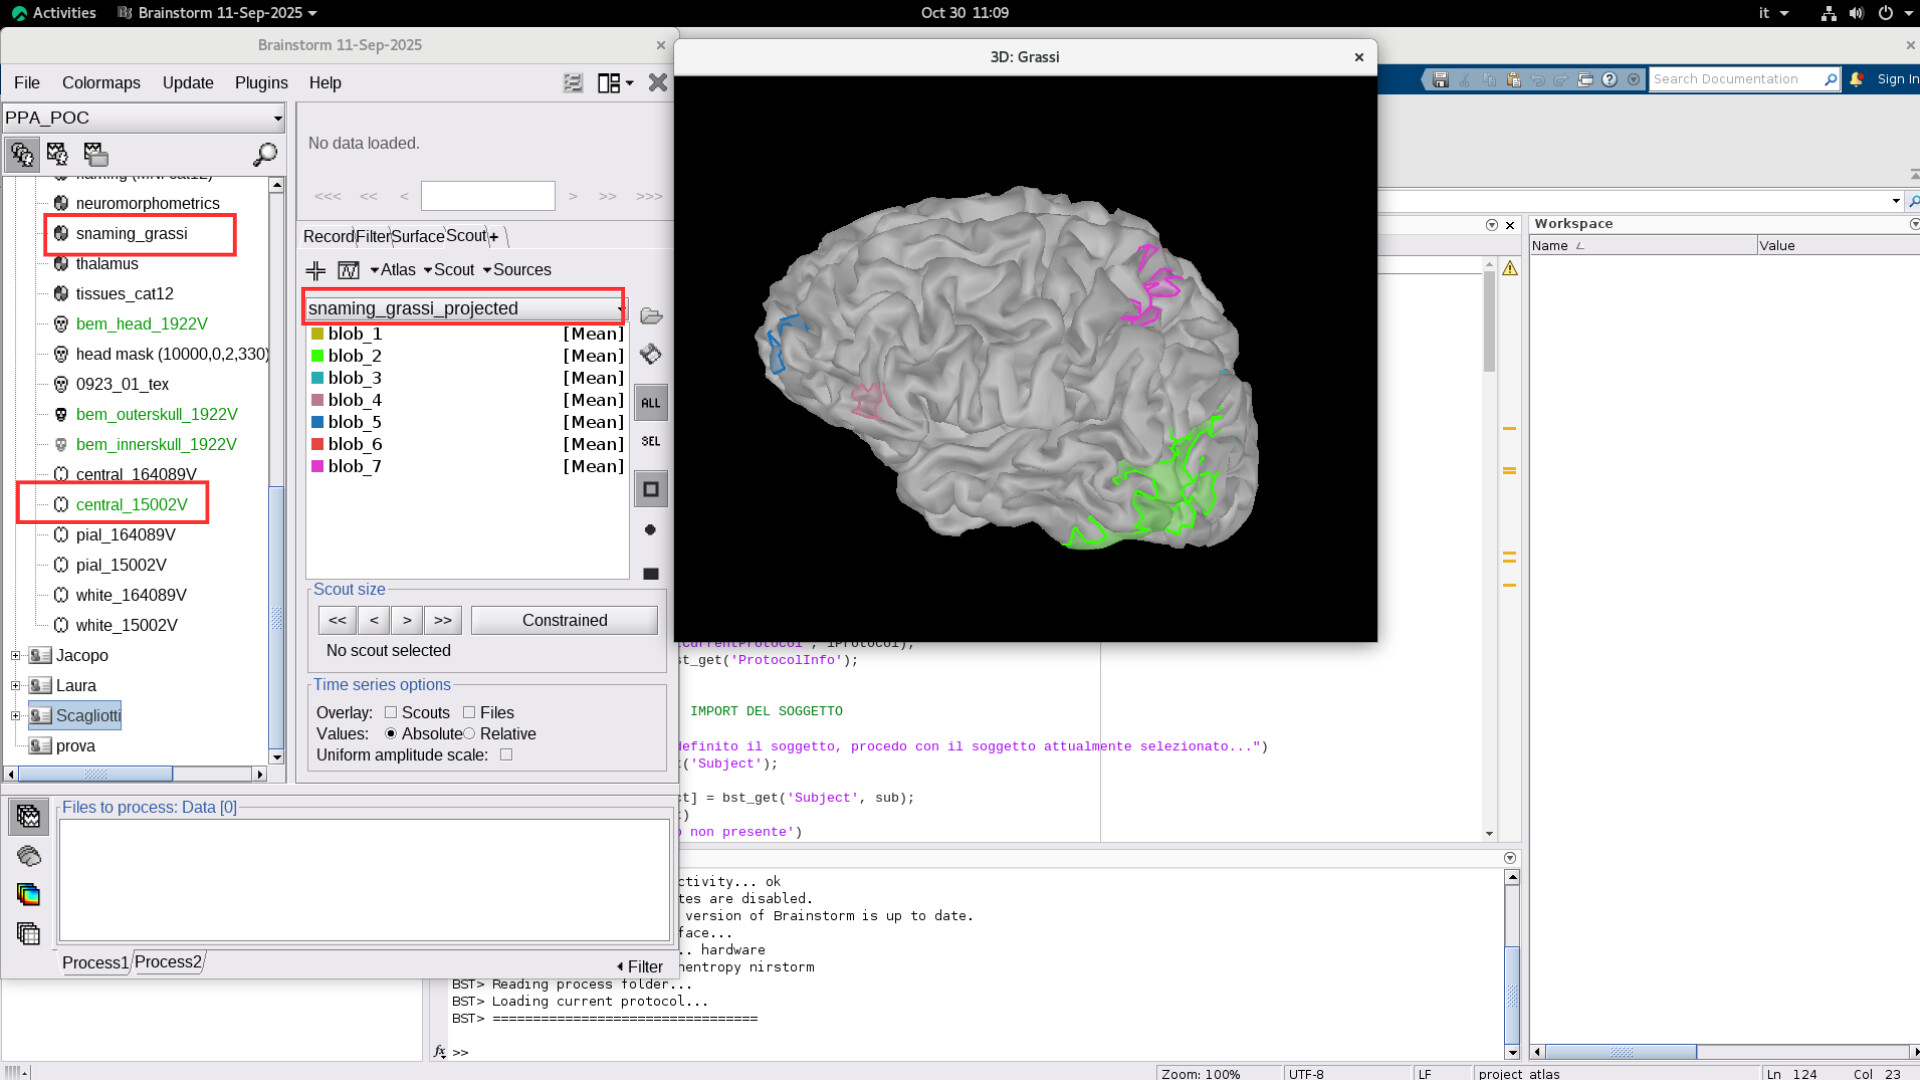
Task: Expand the Jacopo subject node
Action: (15, 655)
